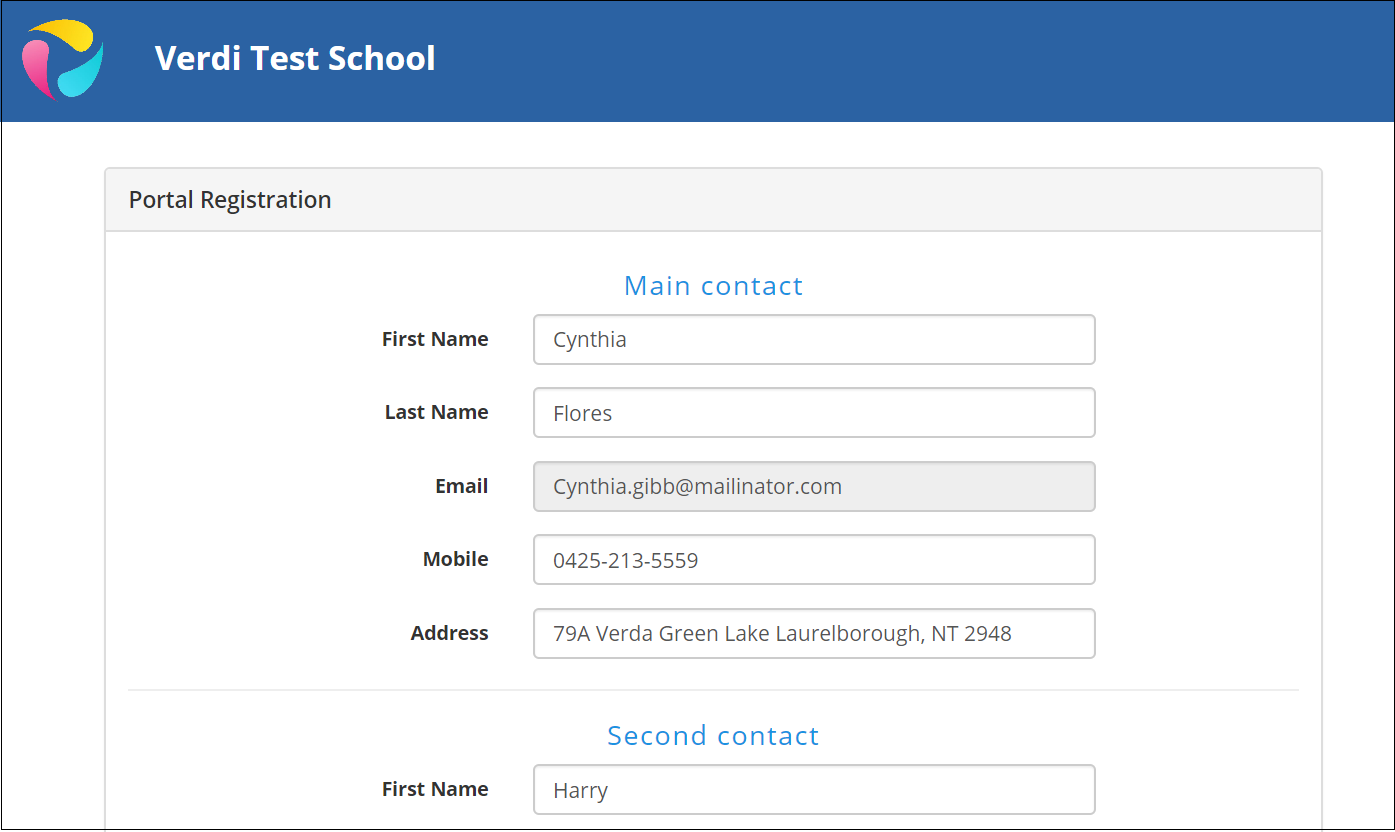Viewport: 1395px width, 832px height.
Task: Click the Main contact heading
Action: tap(713, 286)
